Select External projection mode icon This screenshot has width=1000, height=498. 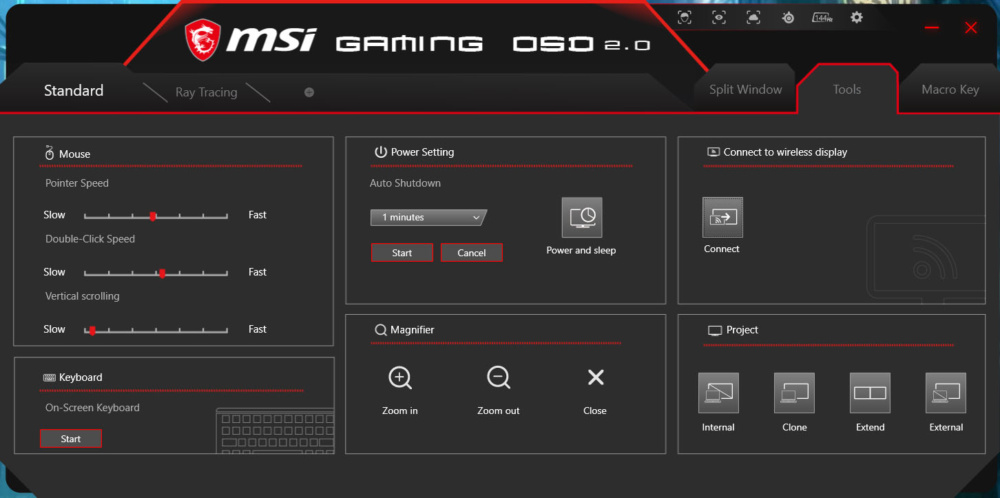click(x=946, y=393)
